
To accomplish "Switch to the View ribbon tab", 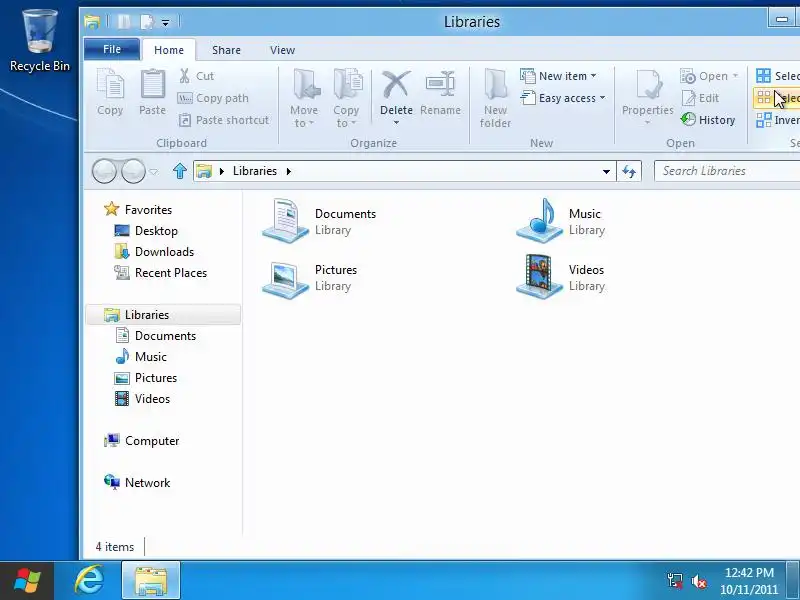I will click(x=282, y=50).
